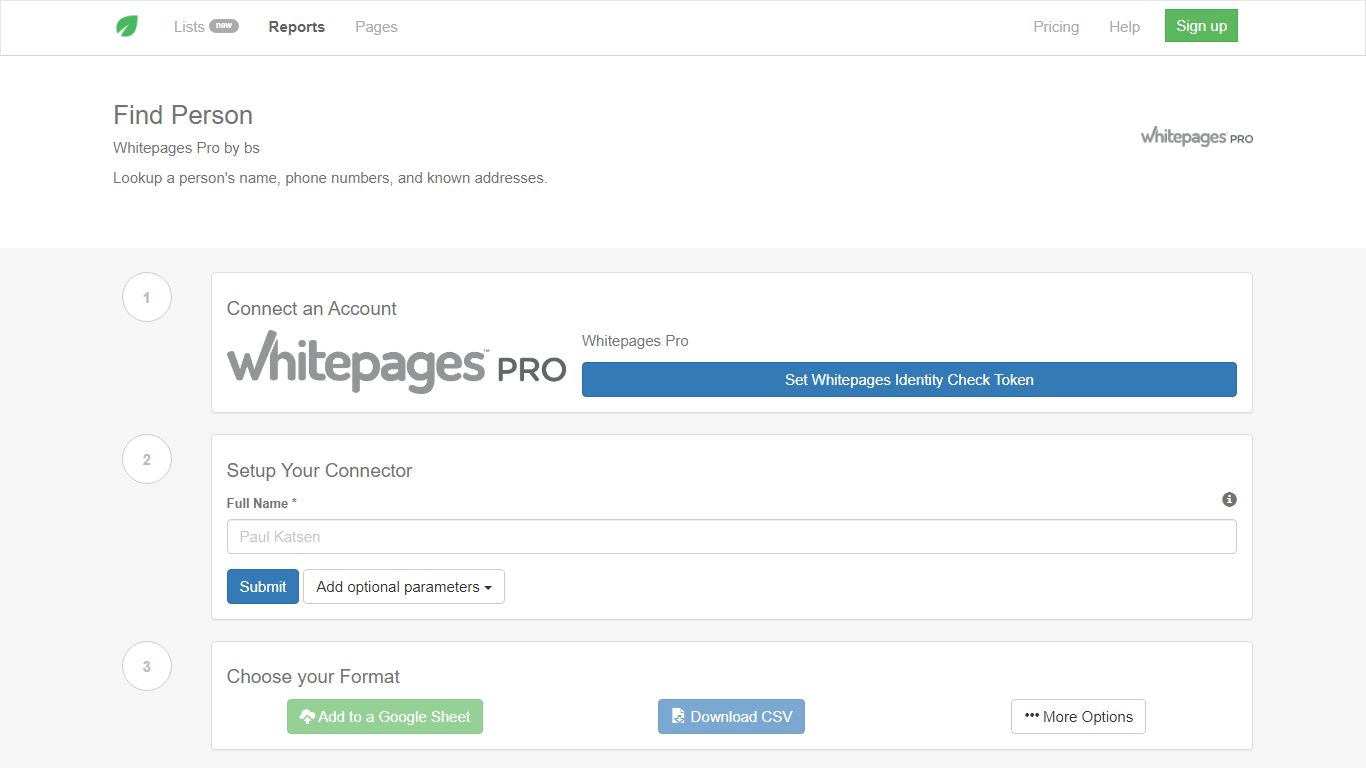Focus the Full Name input field
Viewport: 1366px width, 768px height.
pos(731,537)
